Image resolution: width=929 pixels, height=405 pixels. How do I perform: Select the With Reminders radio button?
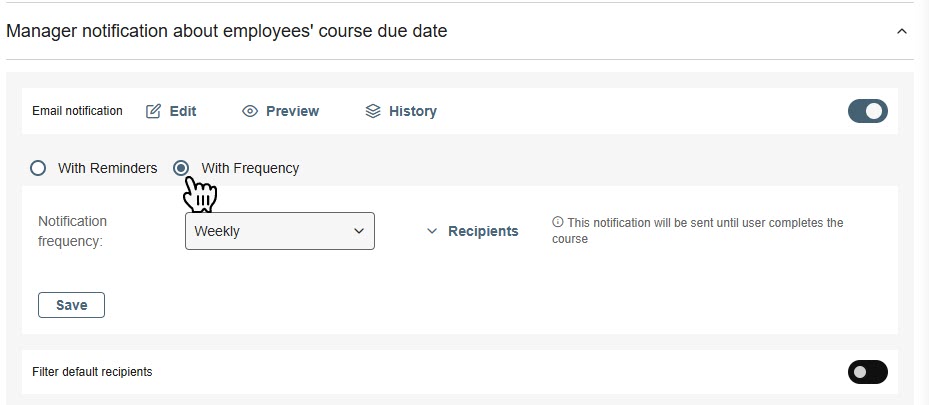coord(38,168)
